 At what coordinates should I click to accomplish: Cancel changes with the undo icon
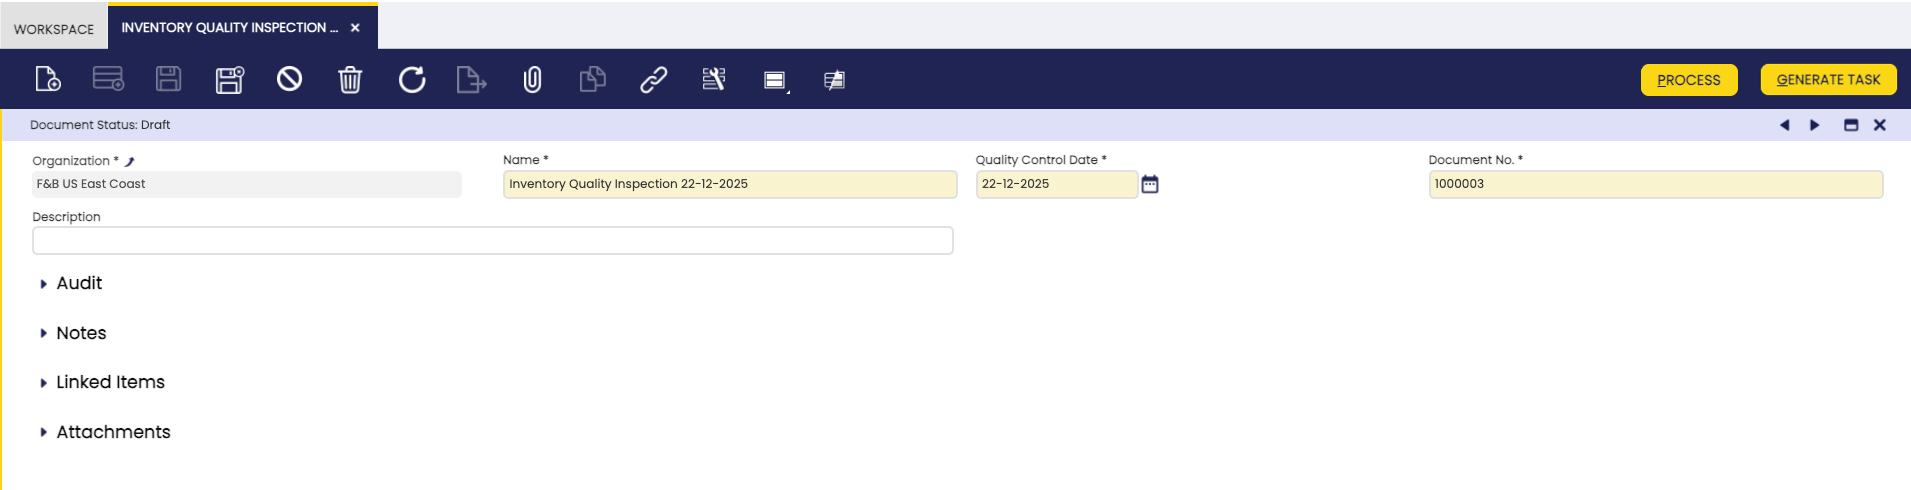(289, 79)
